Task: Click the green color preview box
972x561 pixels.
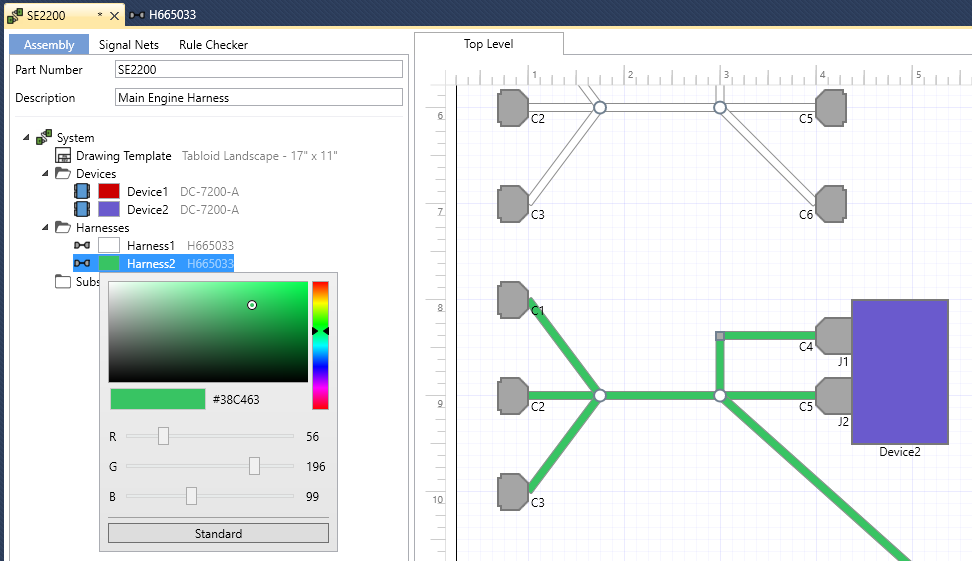Action: pyautogui.click(x=157, y=399)
